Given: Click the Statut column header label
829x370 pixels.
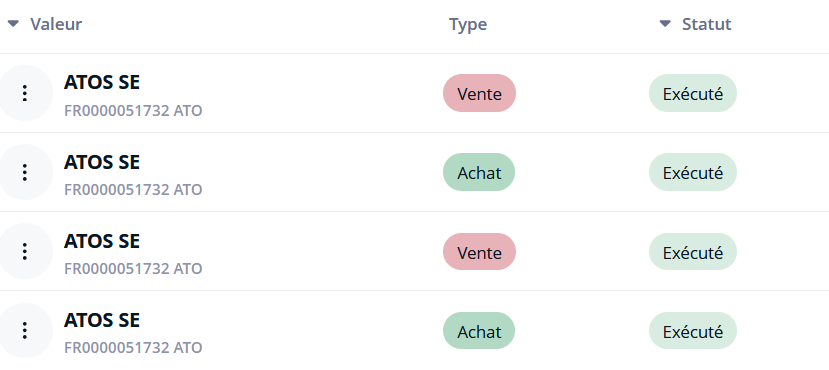Looking at the screenshot, I should (x=707, y=24).
